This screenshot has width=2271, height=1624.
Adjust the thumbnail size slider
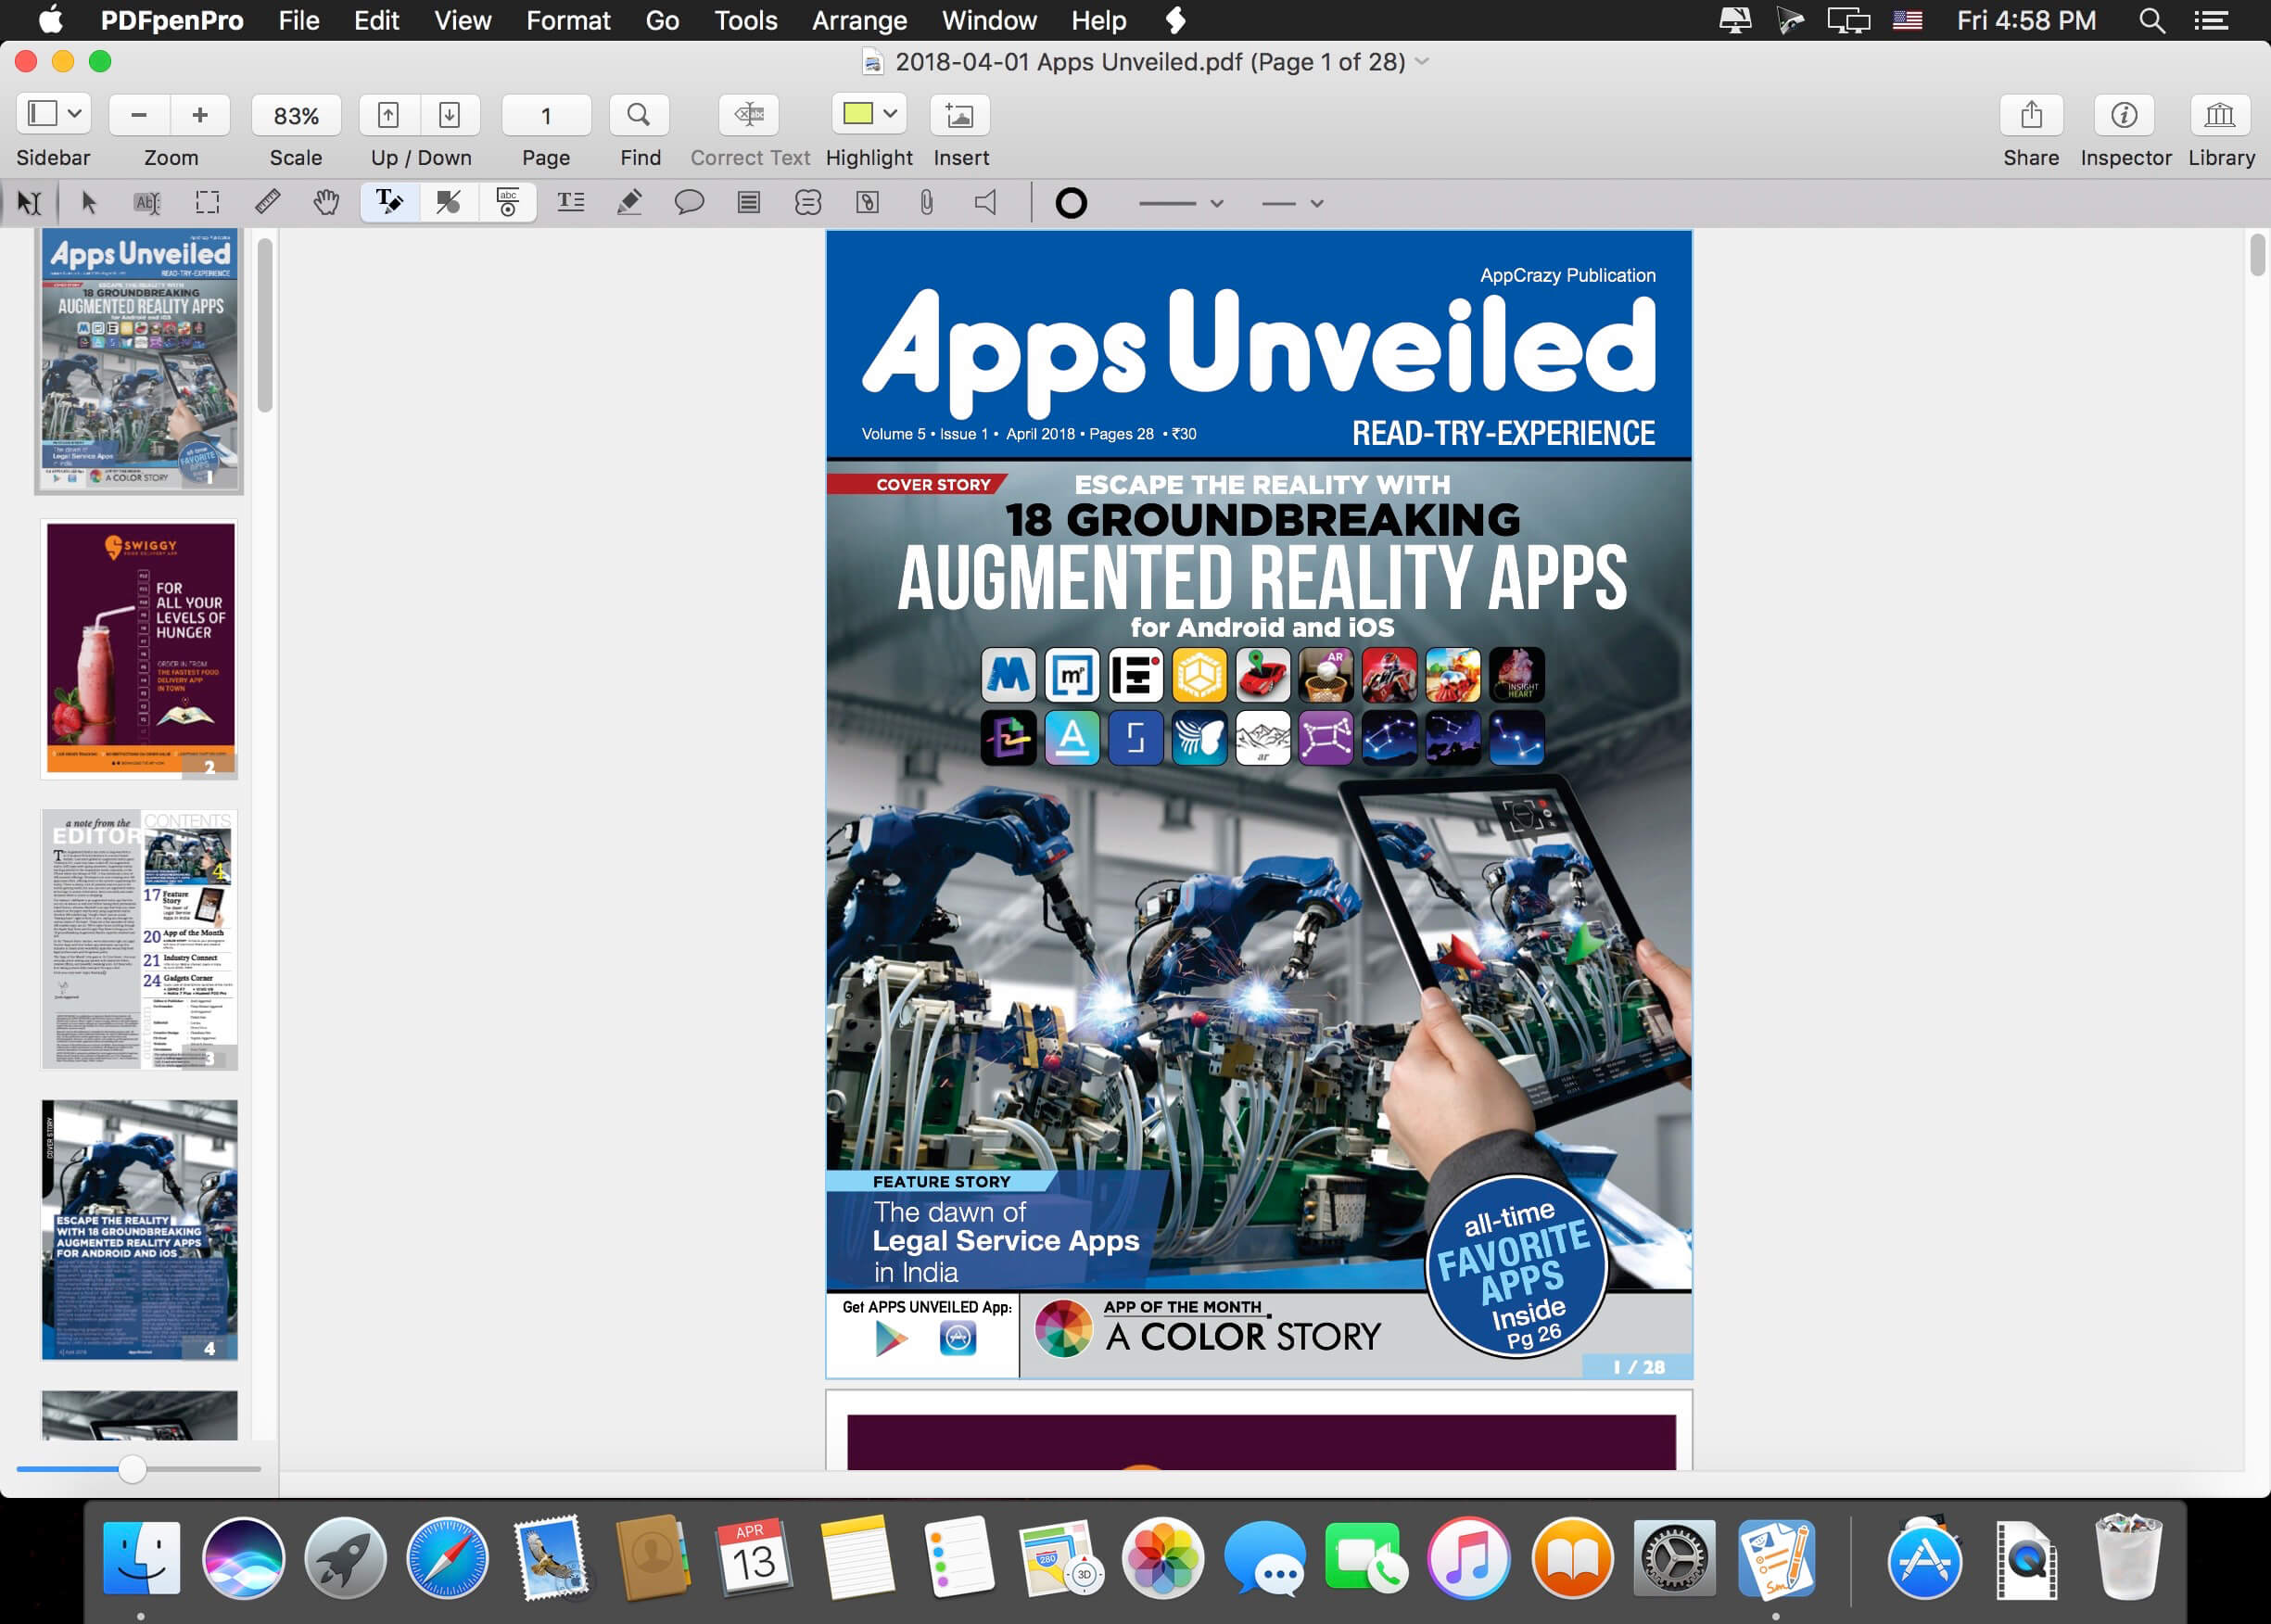pos(132,1468)
